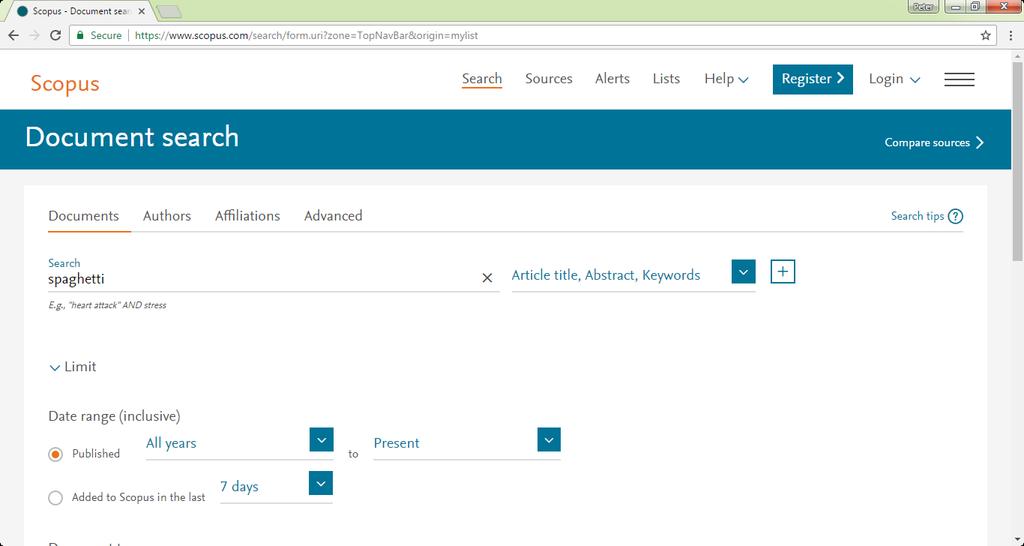
Task: Open the hamburger menu in Scopus header
Action: [x=959, y=79]
